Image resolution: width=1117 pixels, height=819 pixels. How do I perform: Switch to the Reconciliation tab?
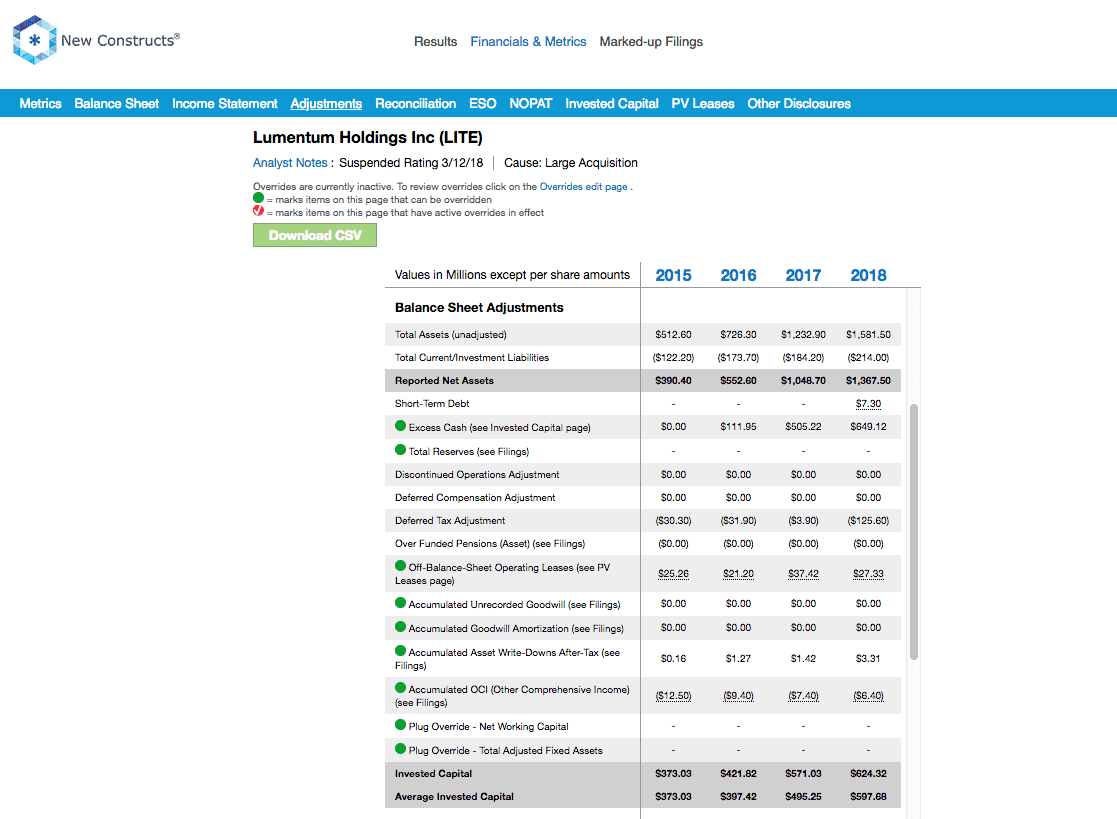pyautogui.click(x=415, y=103)
